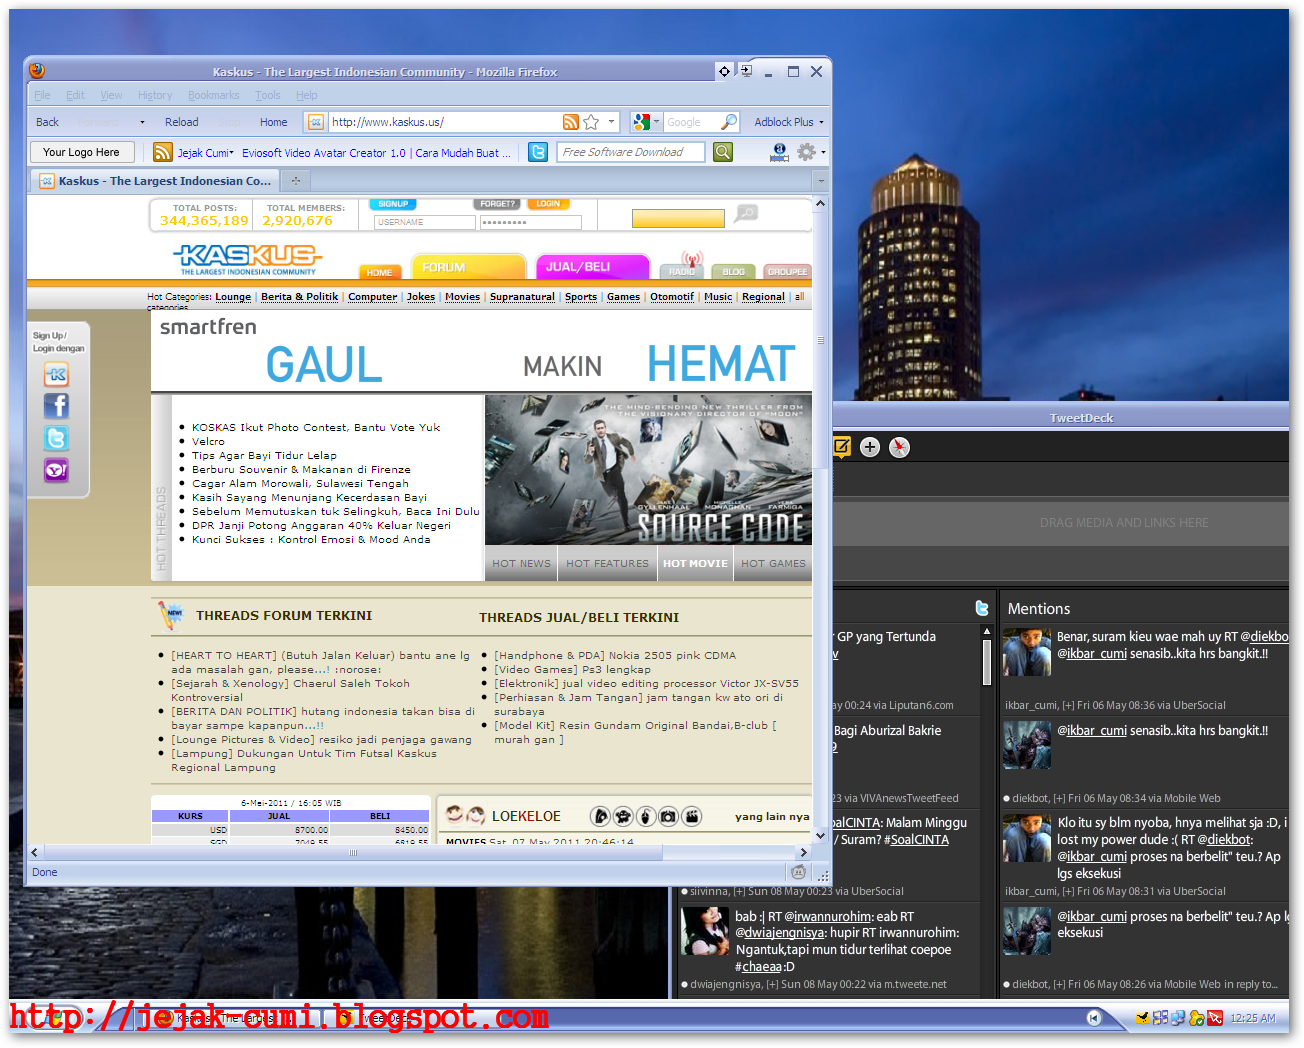Click the Twitter bird icon in the TweetDeck column header
This screenshot has height=1048, width=1304.
[x=982, y=608]
